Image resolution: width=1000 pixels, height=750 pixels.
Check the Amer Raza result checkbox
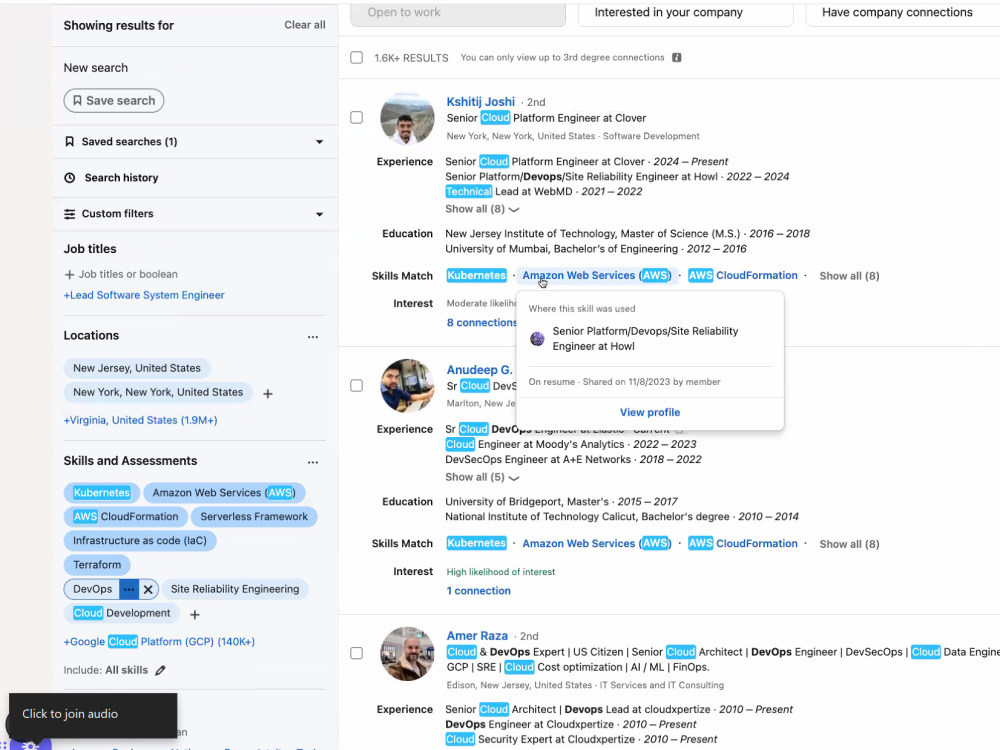[357, 653]
